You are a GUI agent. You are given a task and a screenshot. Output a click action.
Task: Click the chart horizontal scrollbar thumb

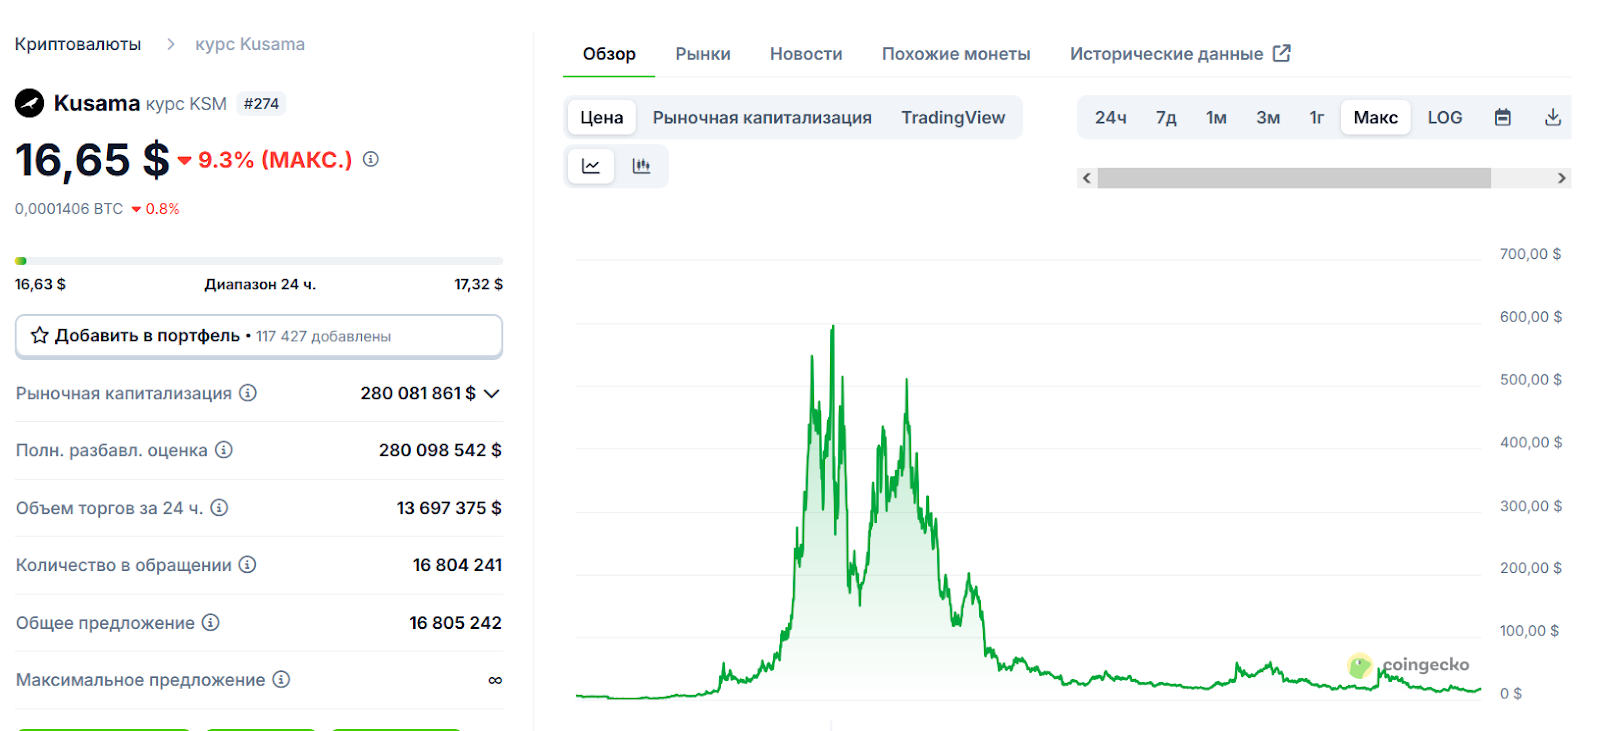(x=1294, y=178)
